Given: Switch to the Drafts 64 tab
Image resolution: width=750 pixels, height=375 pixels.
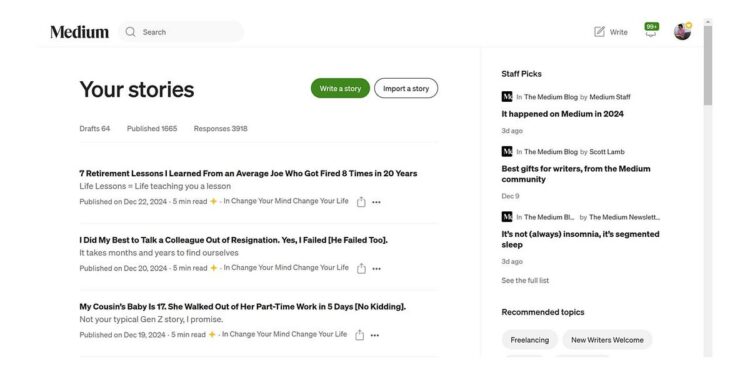Looking at the screenshot, I should (x=95, y=128).
